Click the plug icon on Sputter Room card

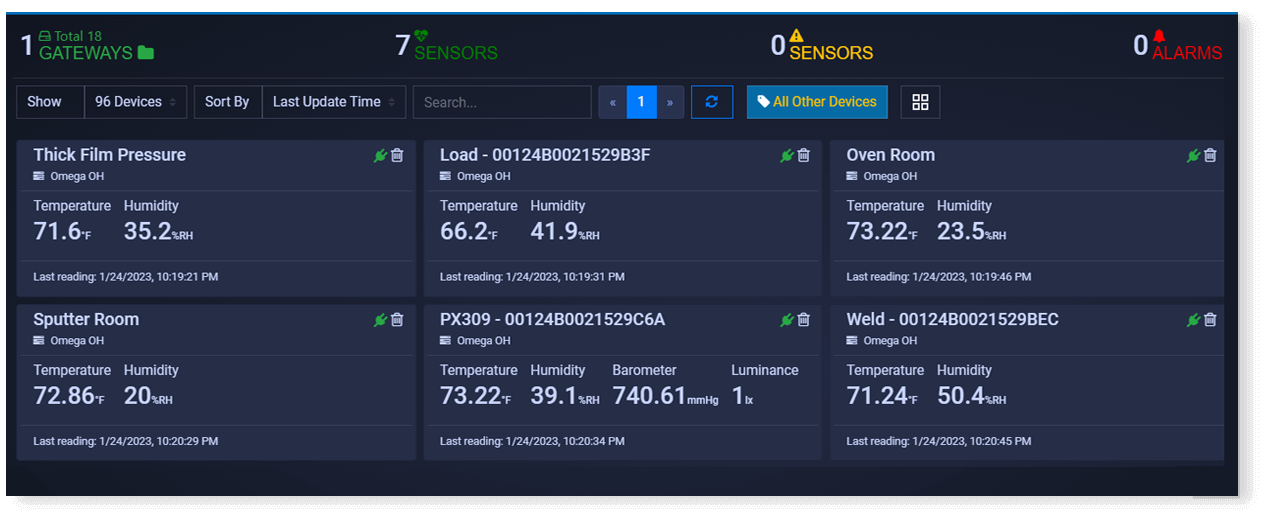(380, 320)
